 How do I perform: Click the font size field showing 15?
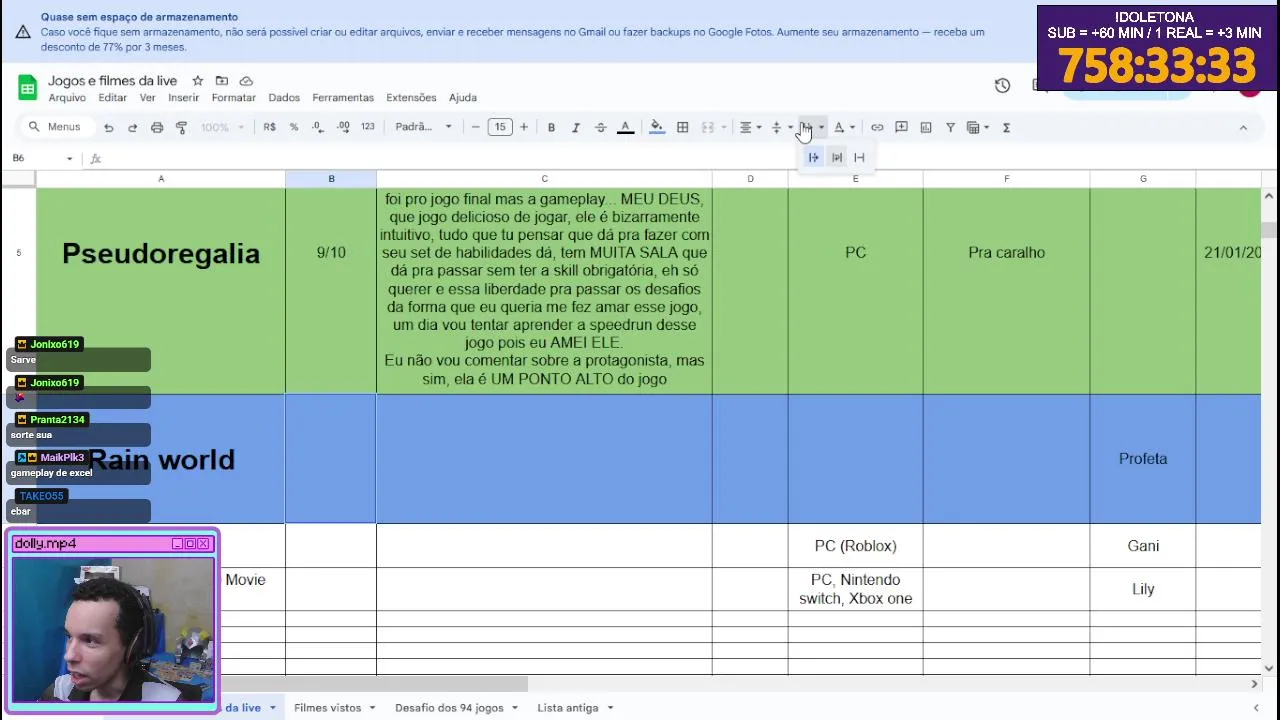pyautogui.click(x=499, y=127)
